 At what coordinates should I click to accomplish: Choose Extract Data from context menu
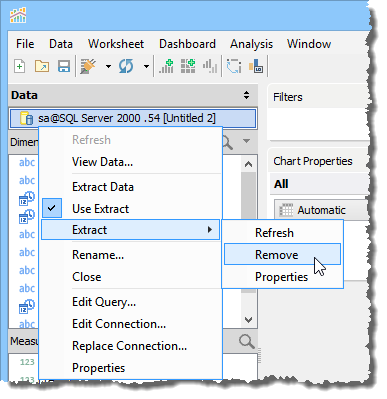[x=130, y=187]
